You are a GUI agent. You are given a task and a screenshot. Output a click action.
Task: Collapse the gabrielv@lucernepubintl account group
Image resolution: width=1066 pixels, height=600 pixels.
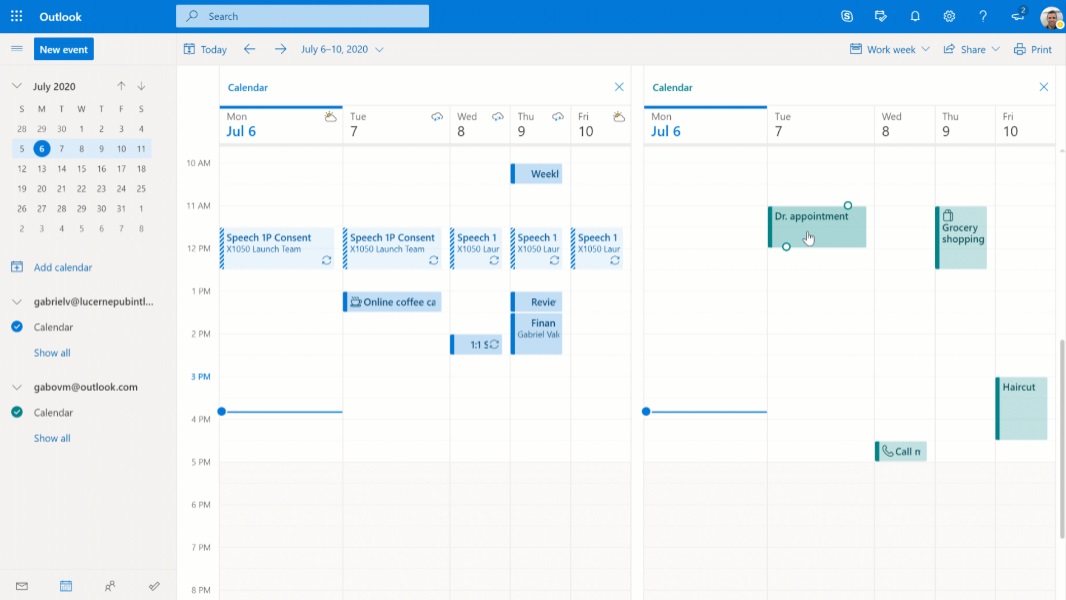point(17,302)
